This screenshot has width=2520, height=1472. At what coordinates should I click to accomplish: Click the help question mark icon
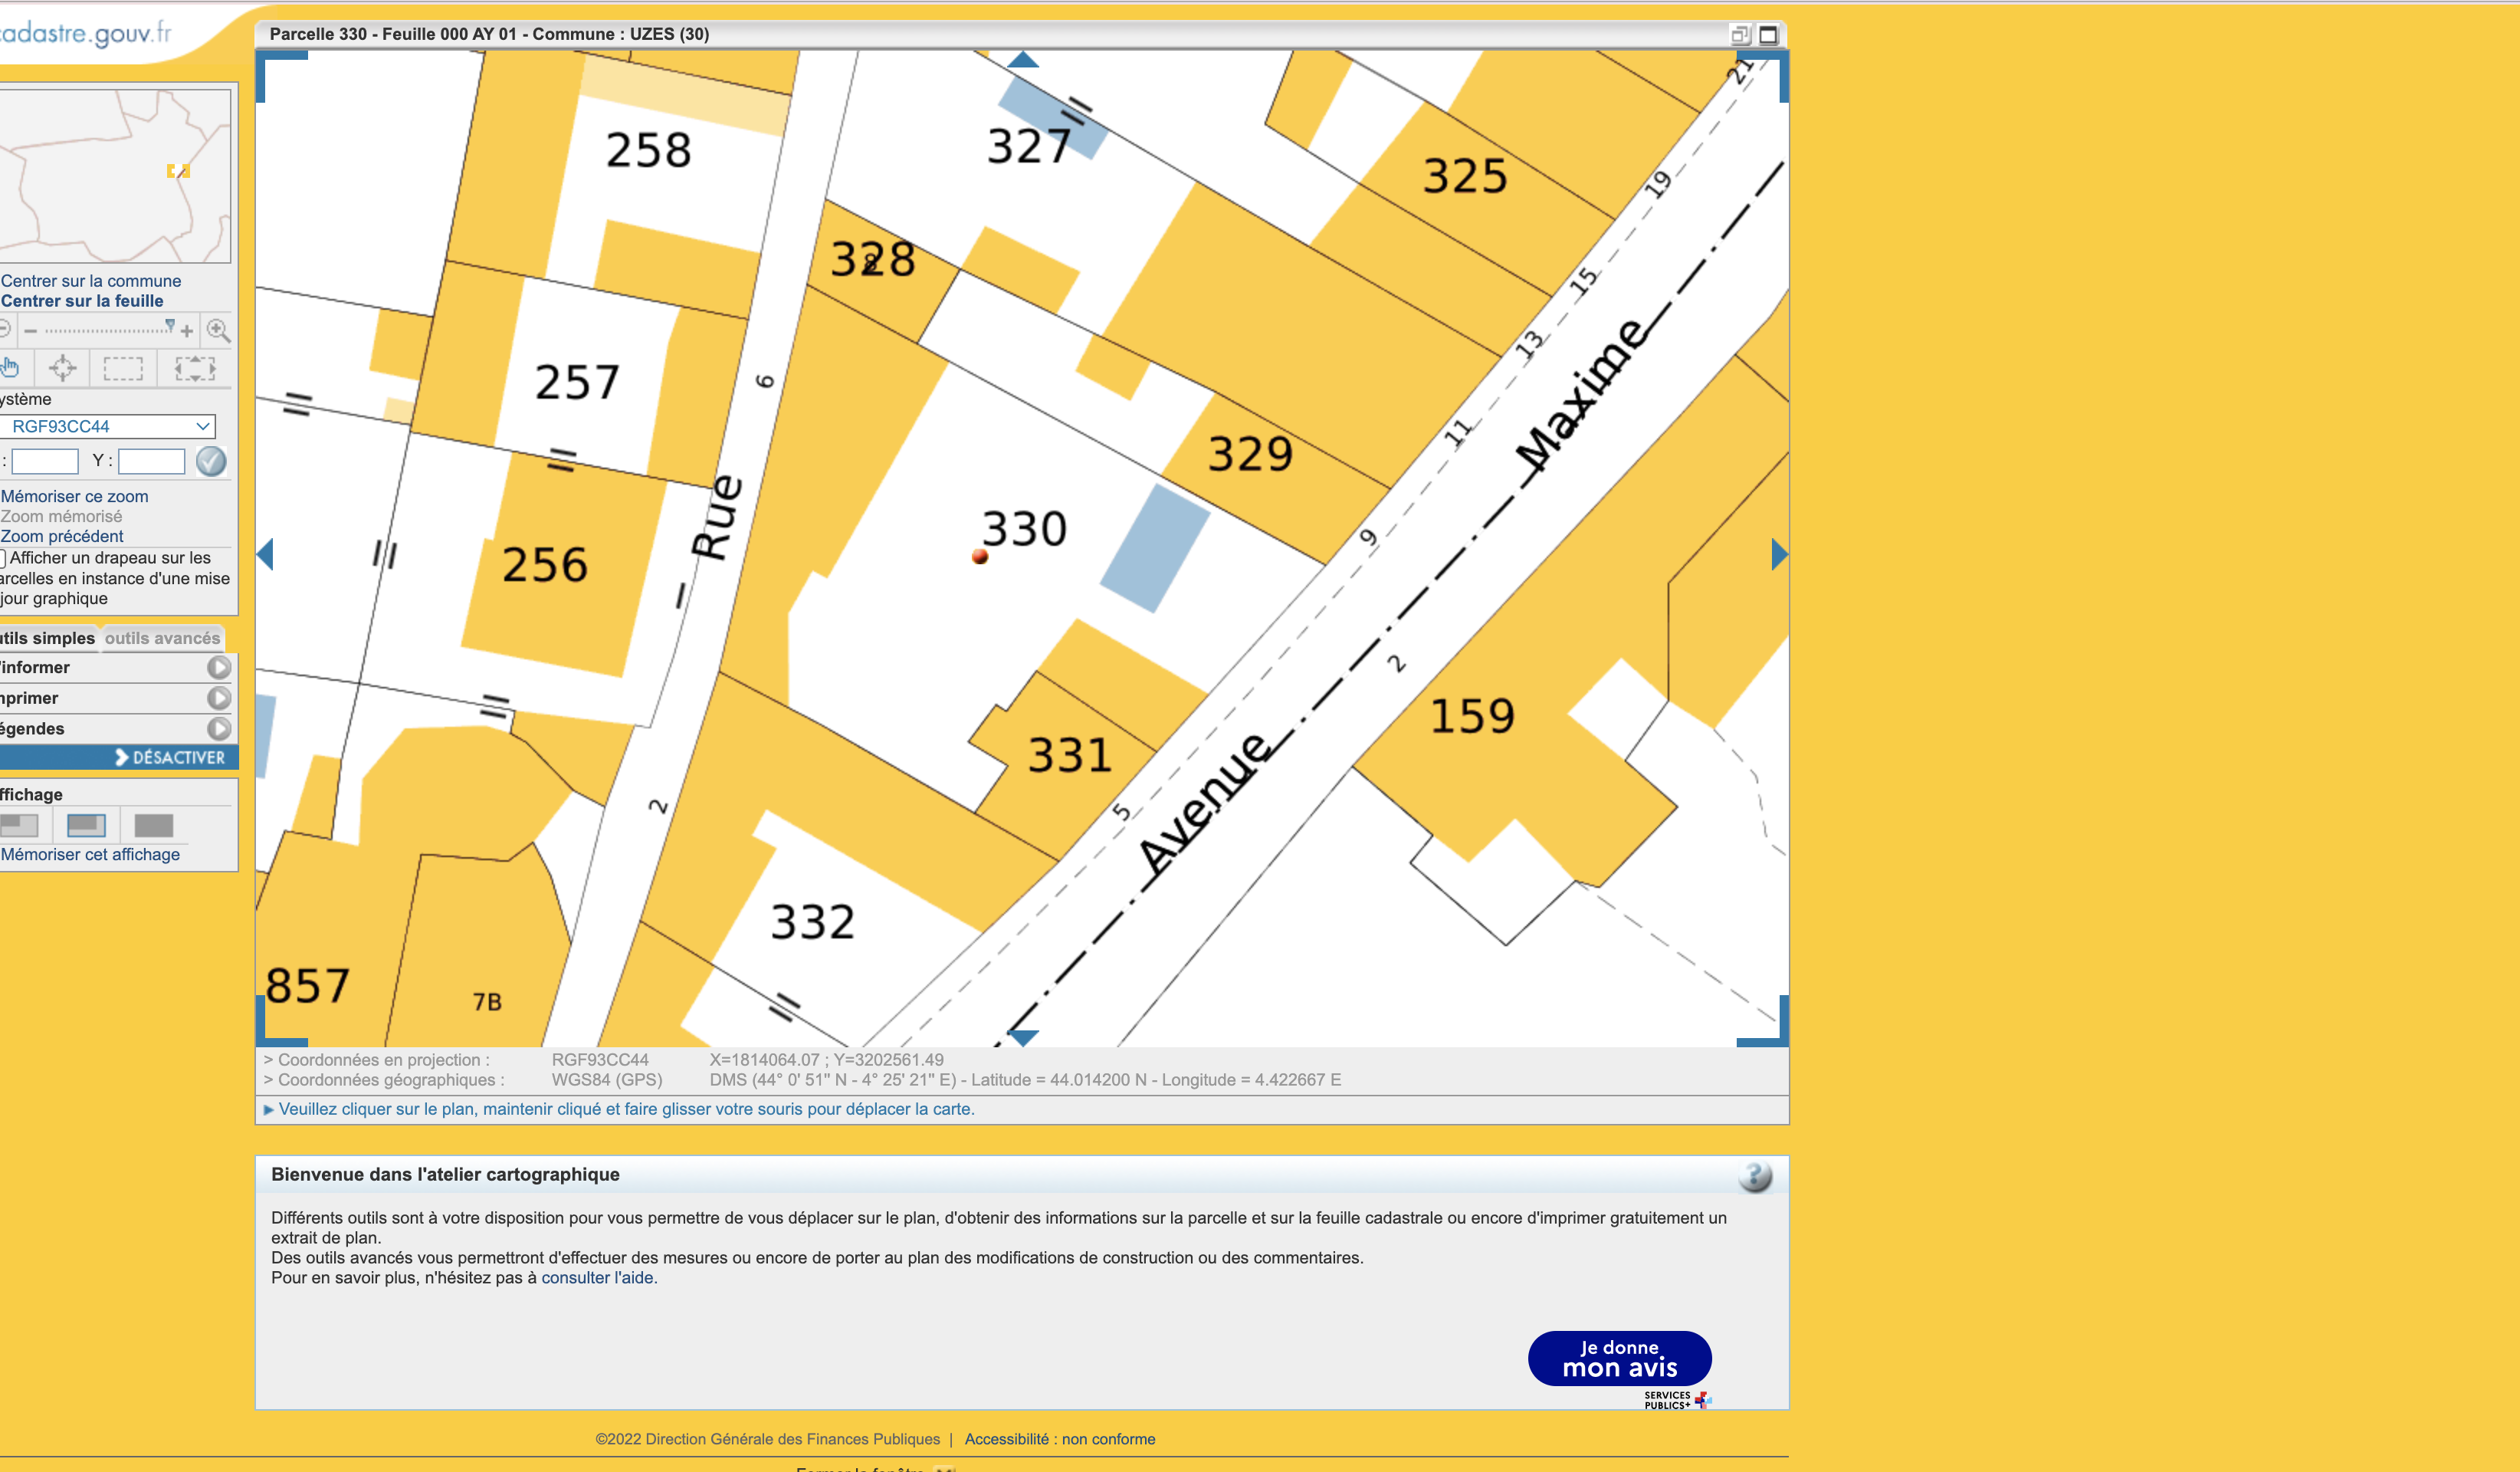pyautogui.click(x=1754, y=1176)
